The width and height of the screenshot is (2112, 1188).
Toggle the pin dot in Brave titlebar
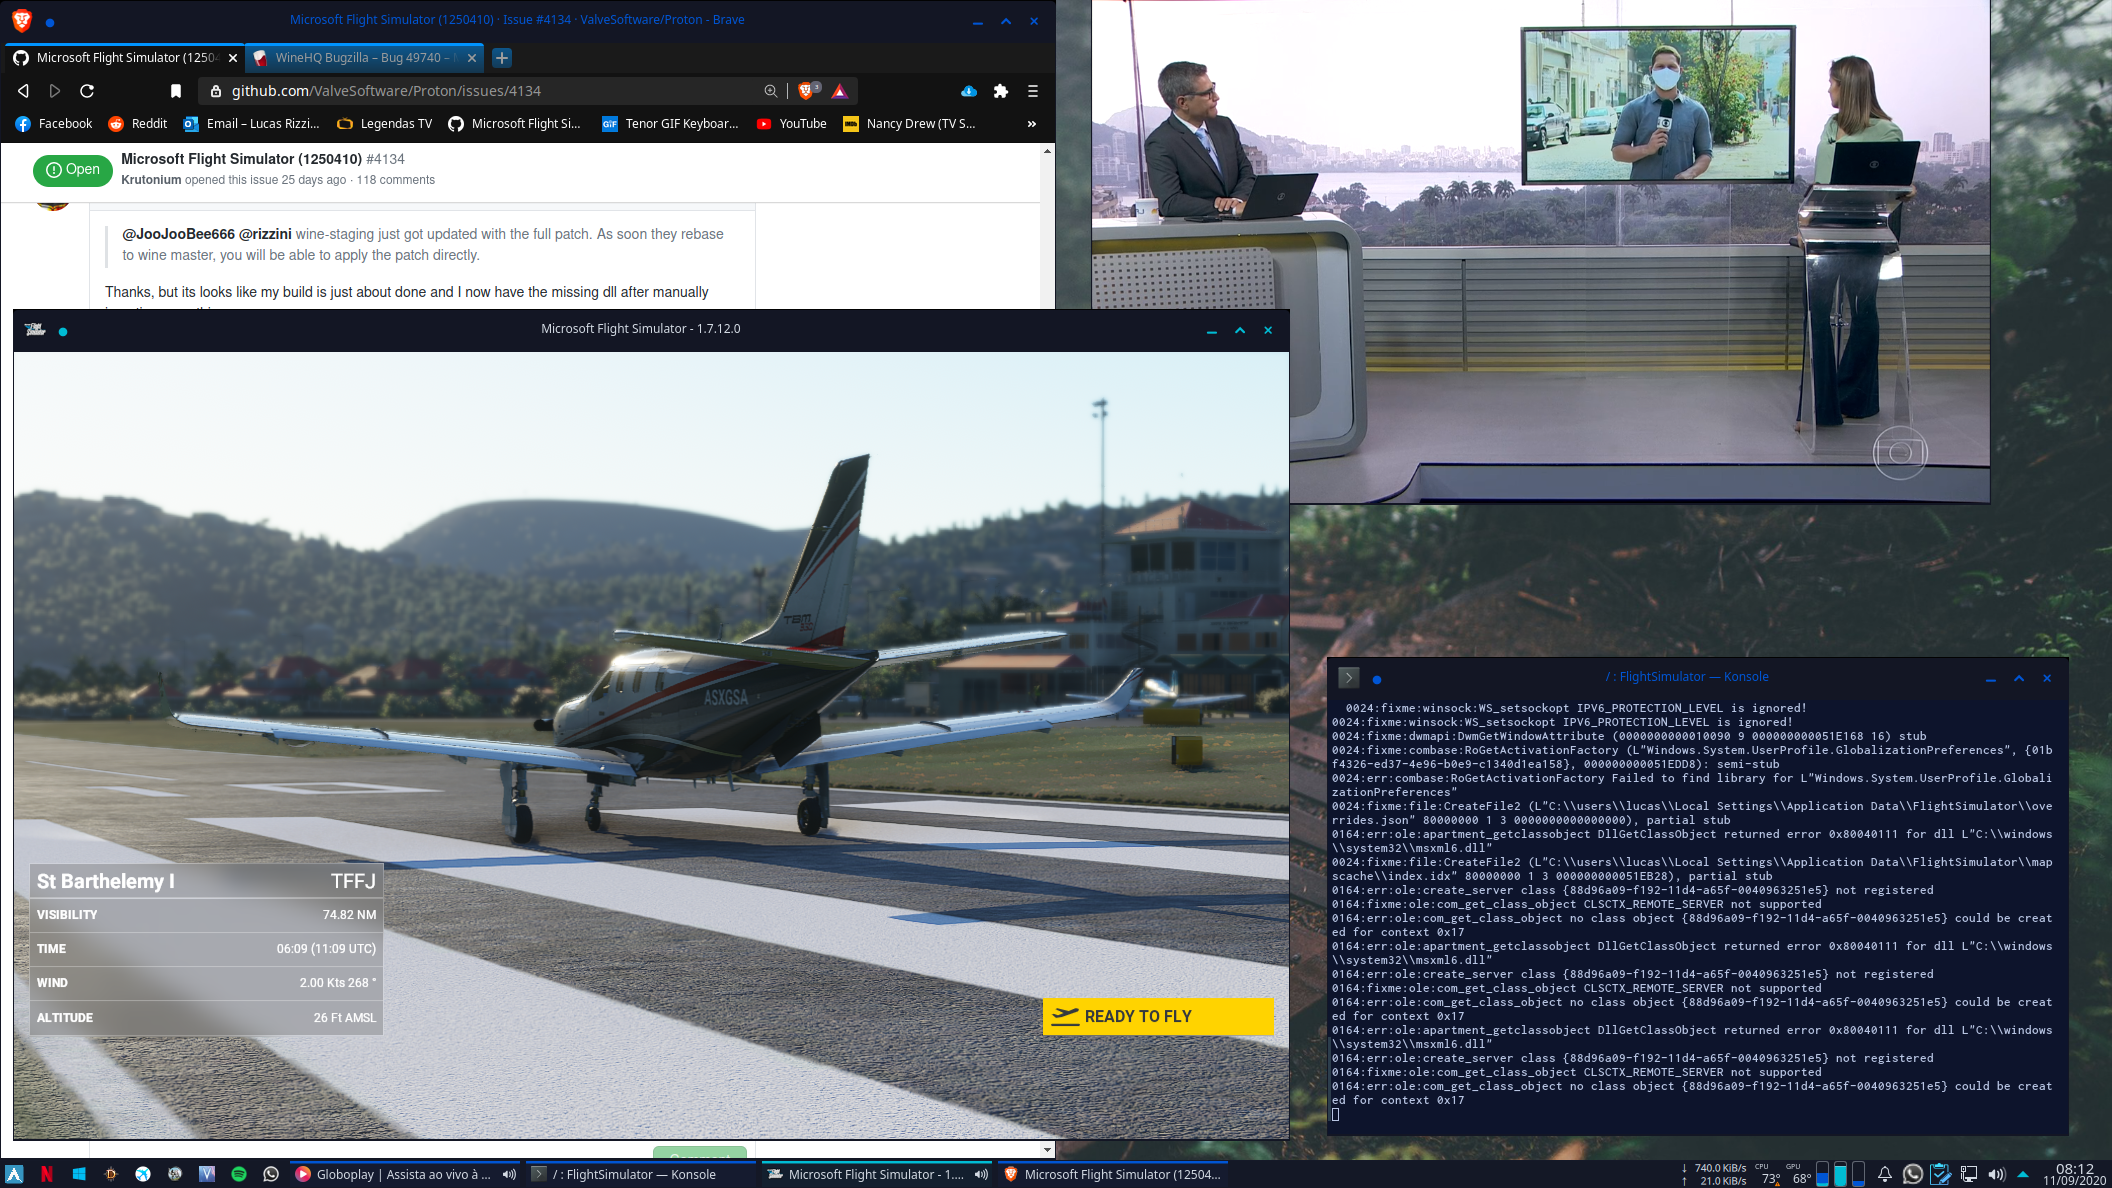pos(50,22)
